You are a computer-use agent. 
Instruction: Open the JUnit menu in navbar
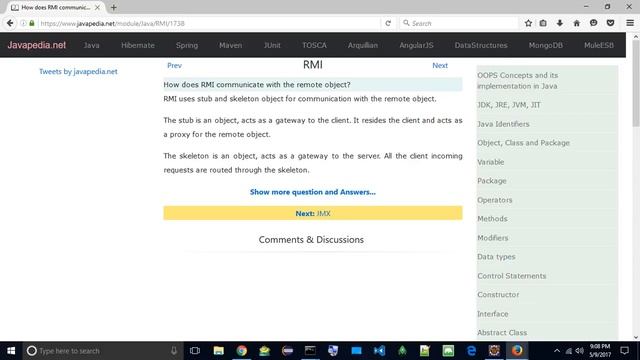pyautogui.click(x=272, y=45)
